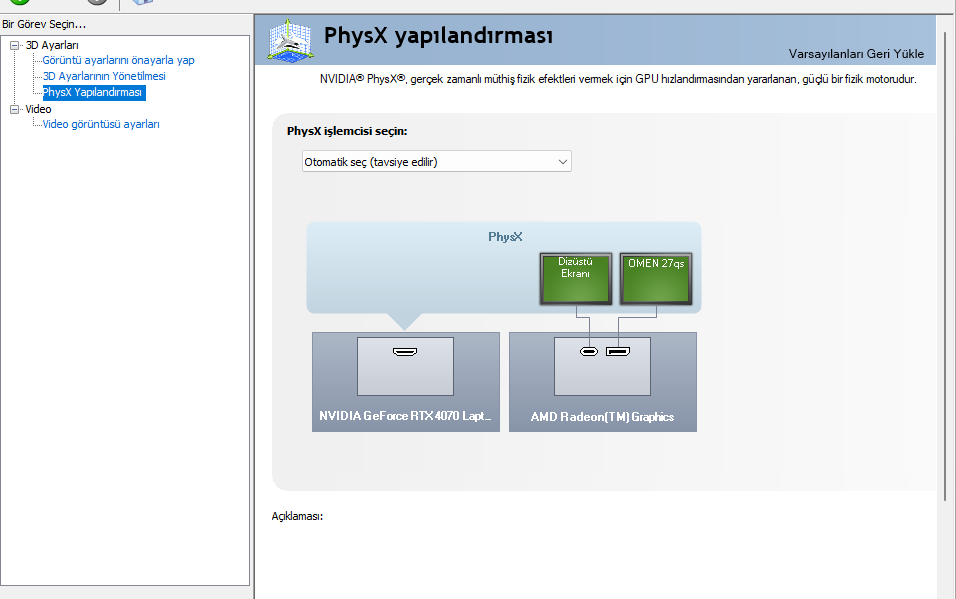Collapse the Video tree node
Viewport: 956px width, 599px height.
(x=15, y=109)
